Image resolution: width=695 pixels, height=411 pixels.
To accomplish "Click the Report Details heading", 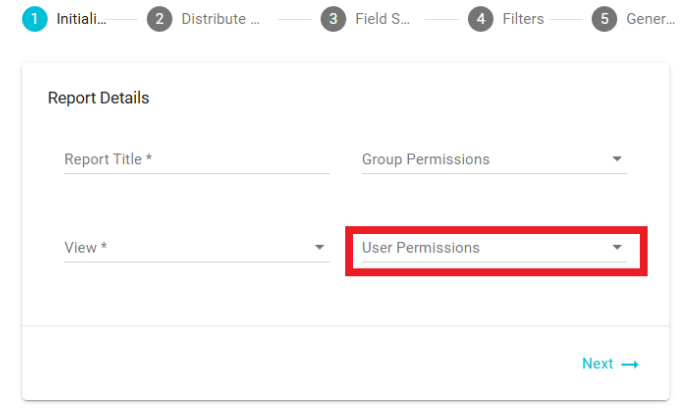I will (x=98, y=98).
